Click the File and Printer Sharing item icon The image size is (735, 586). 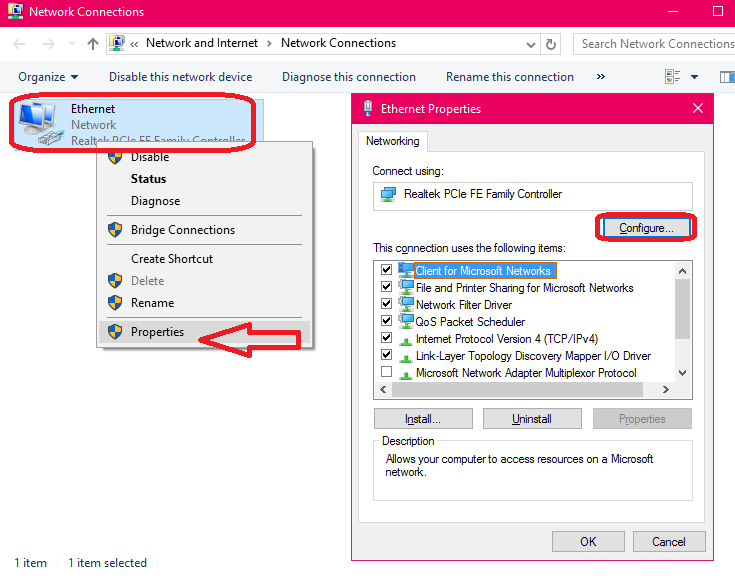pyautogui.click(x=406, y=287)
